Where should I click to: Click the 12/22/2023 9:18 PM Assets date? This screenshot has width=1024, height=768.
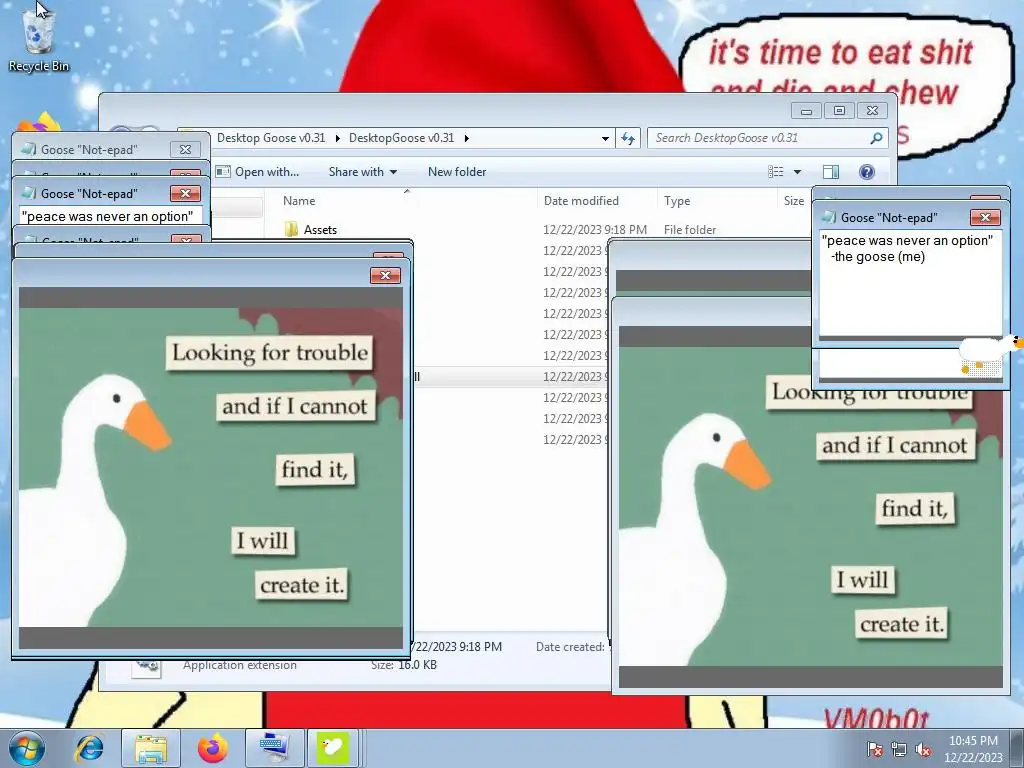(595, 229)
